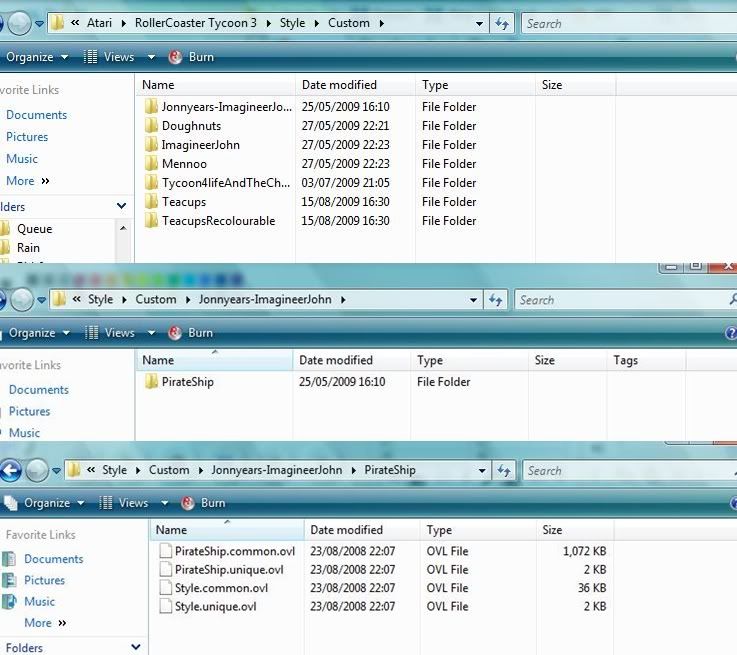Viewport: 737px width, 655px height.
Task: Click Search field in PirateShip window
Action: 630,470
